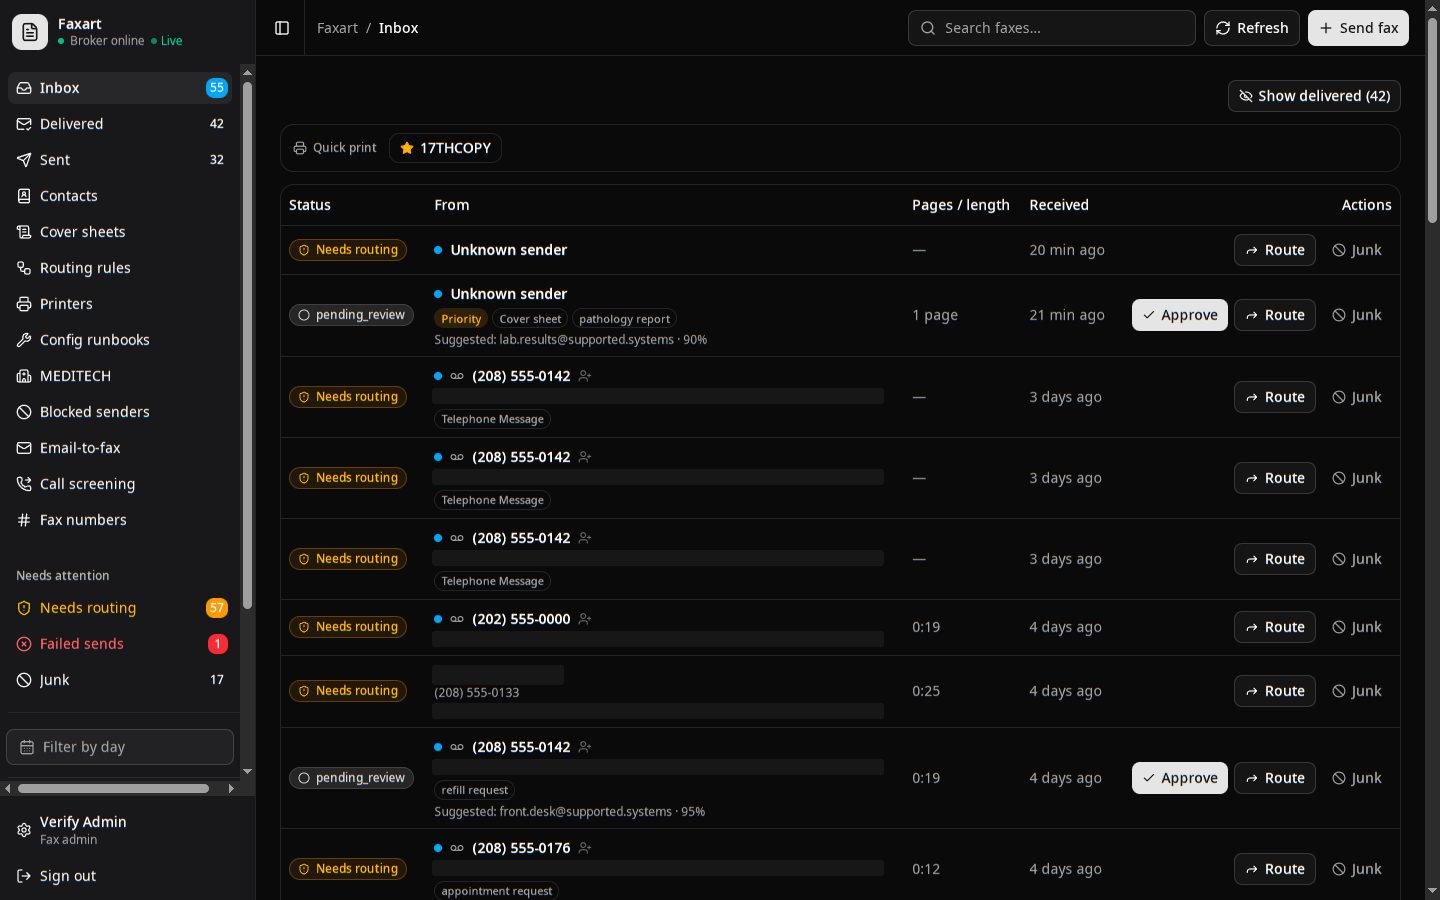Image resolution: width=1440 pixels, height=900 pixels.
Task: Click the Send fax button
Action: pos(1358,28)
